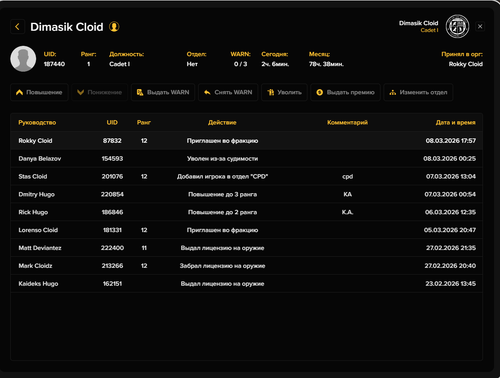
Task: Click action Повышение до 3 ранга
Action: tap(222, 194)
